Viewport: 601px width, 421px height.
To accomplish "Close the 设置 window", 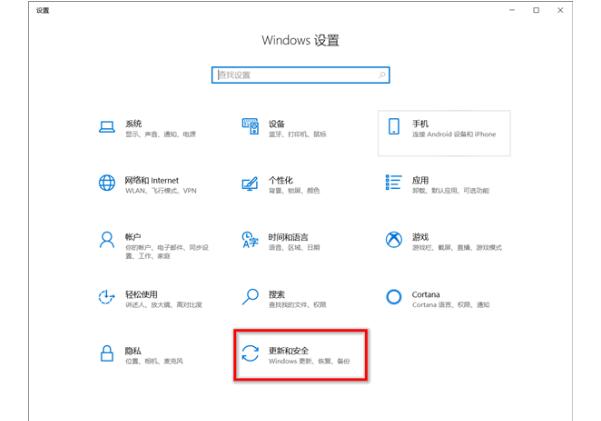I will tap(560, 10).
